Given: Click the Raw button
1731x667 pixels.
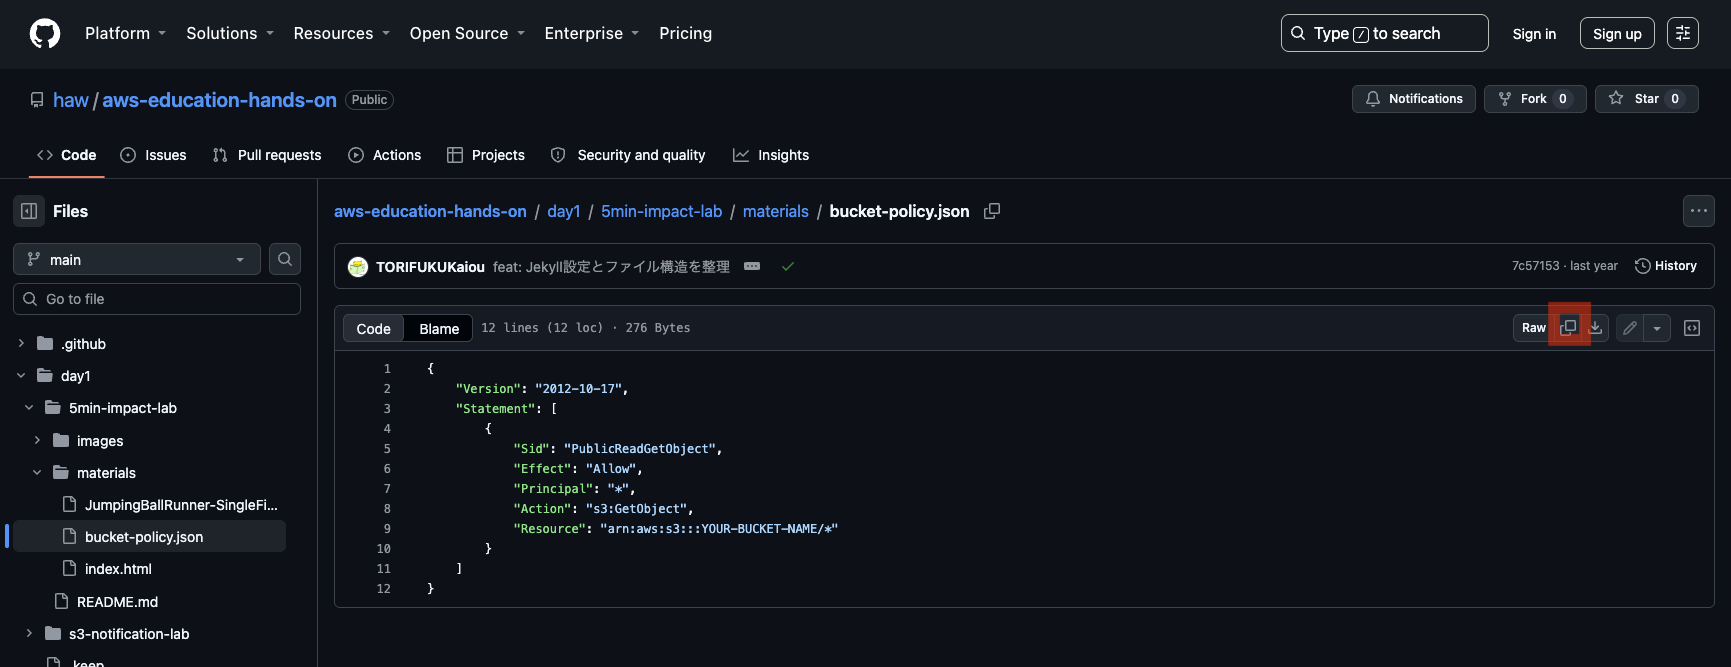Looking at the screenshot, I should tap(1534, 328).
